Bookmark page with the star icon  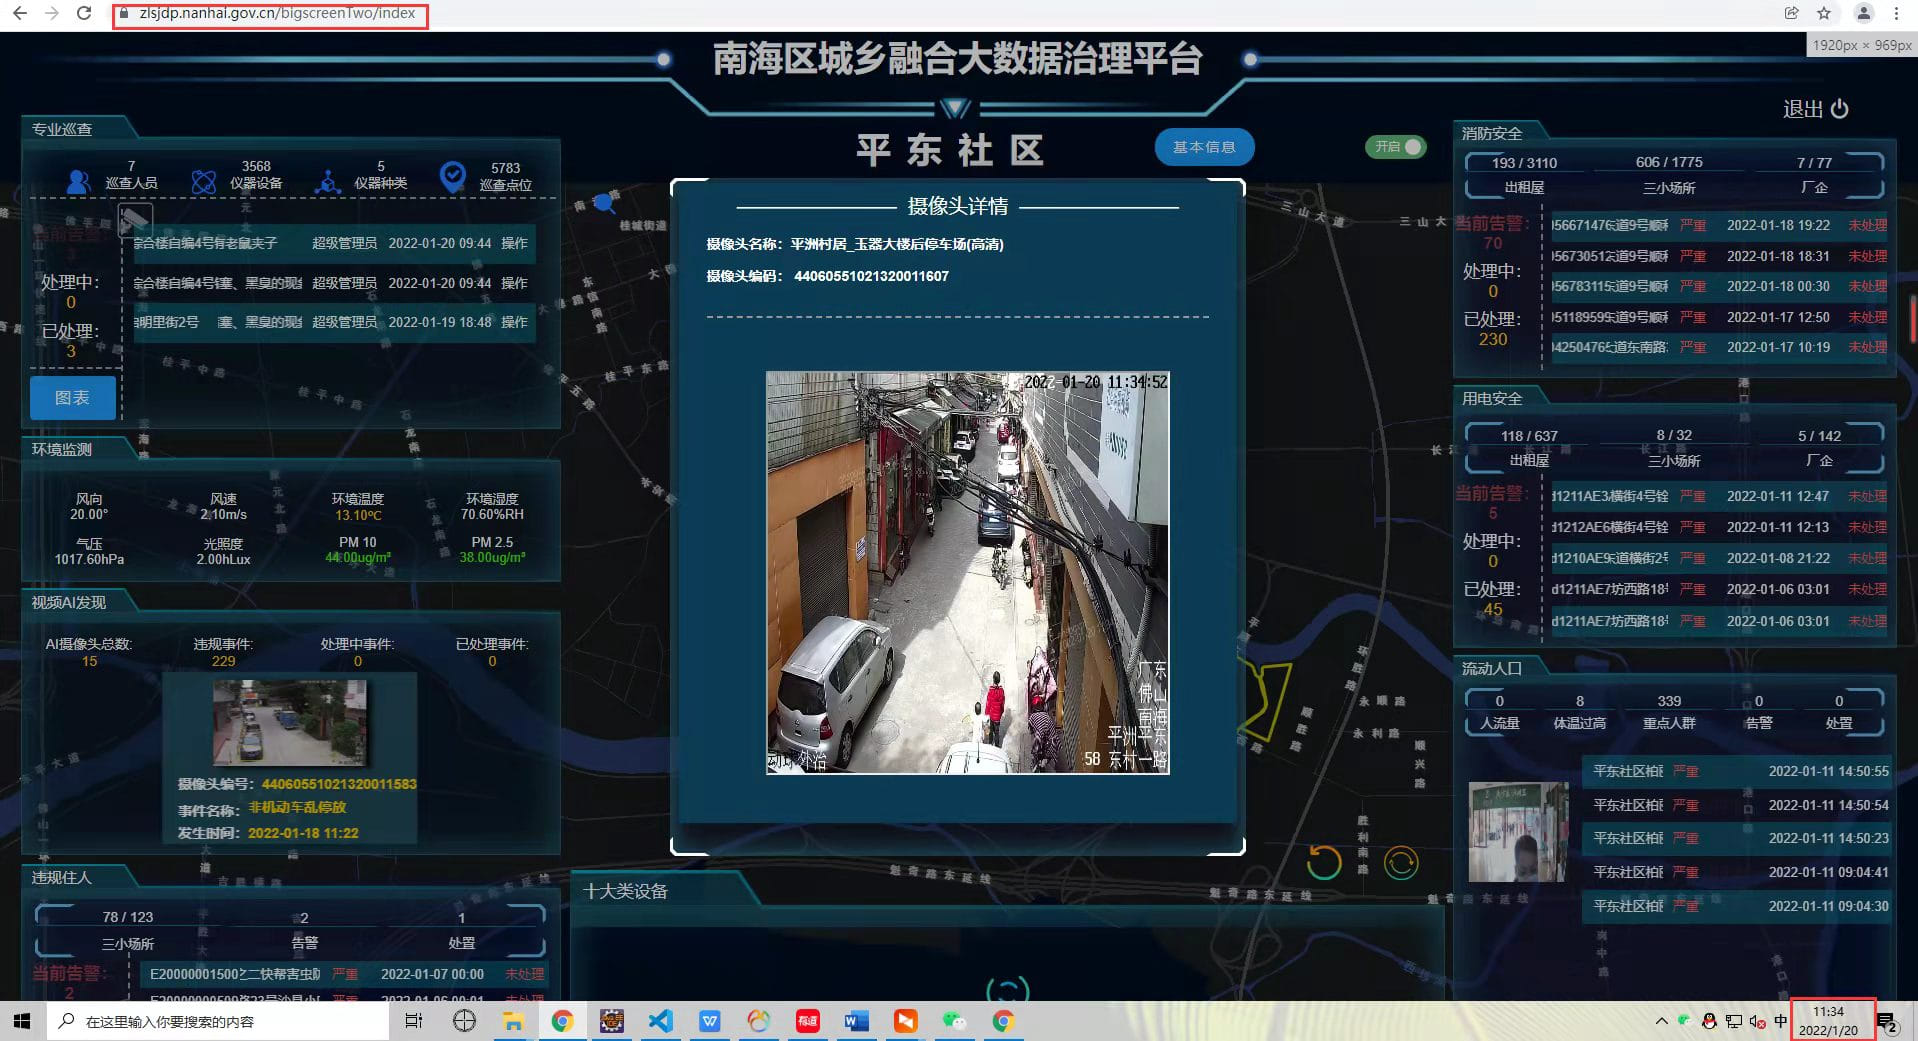point(1824,13)
